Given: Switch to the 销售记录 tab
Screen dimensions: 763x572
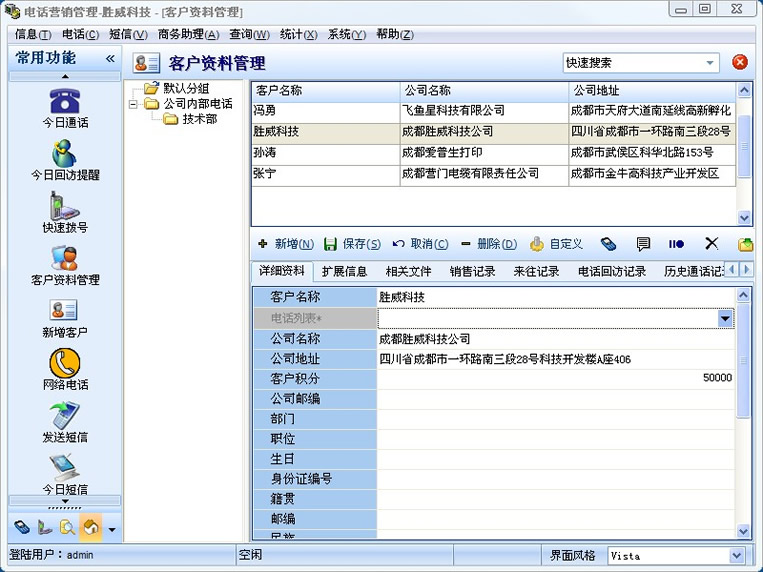Looking at the screenshot, I should click(x=472, y=271).
